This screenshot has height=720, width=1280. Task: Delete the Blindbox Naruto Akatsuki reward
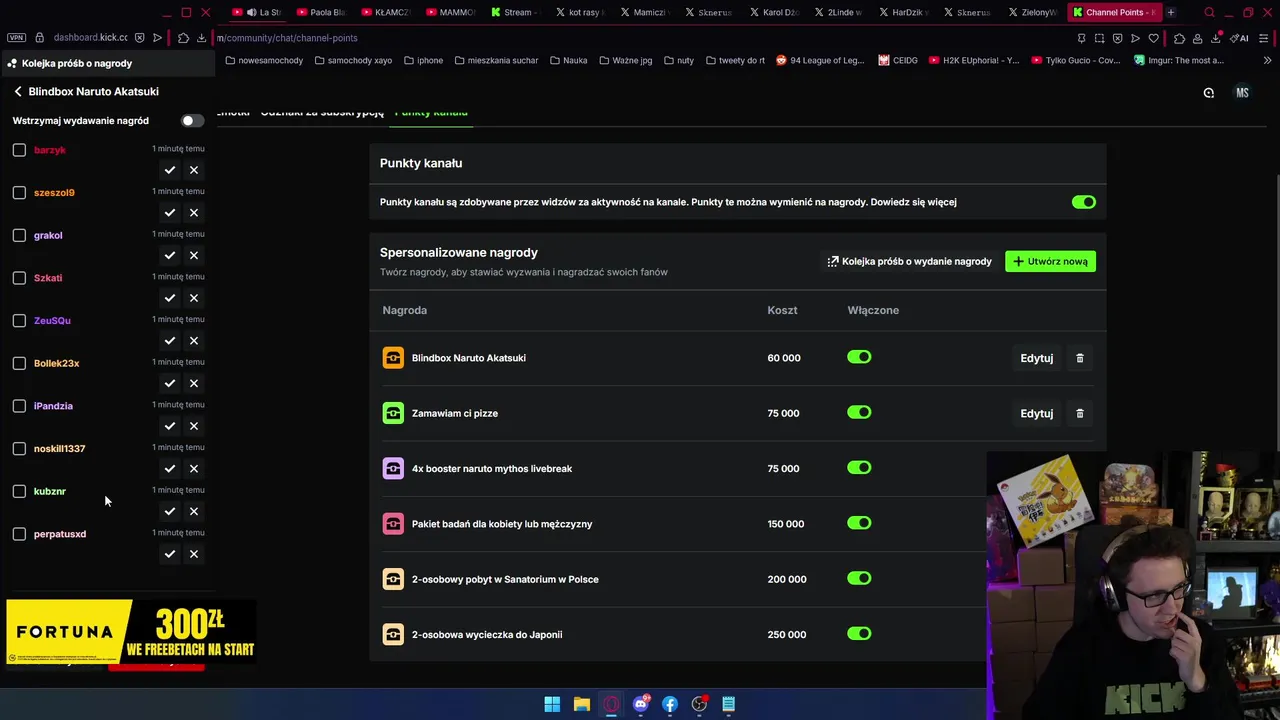pos(1080,358)
